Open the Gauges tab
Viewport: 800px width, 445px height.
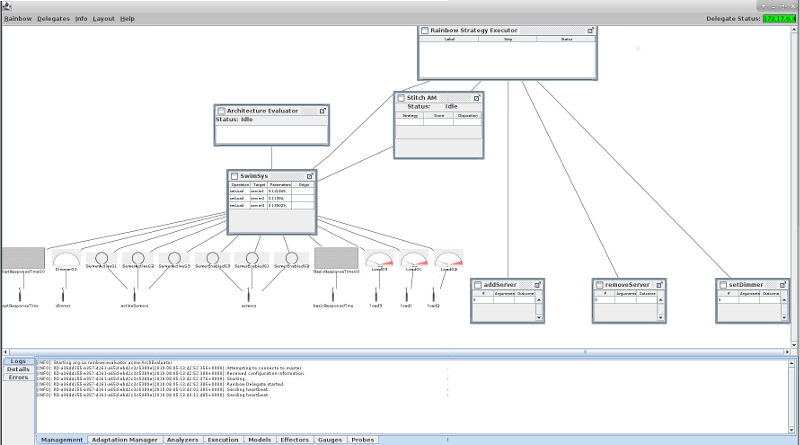click(328, 439)
